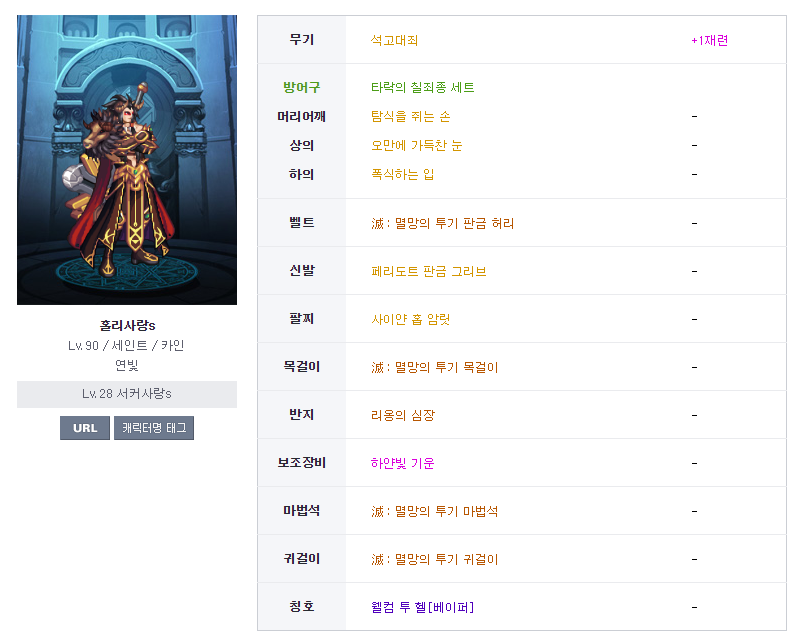Click the URL button under the character
The height and width of the screenshot is (633, 792).
[x=85, y=428]
